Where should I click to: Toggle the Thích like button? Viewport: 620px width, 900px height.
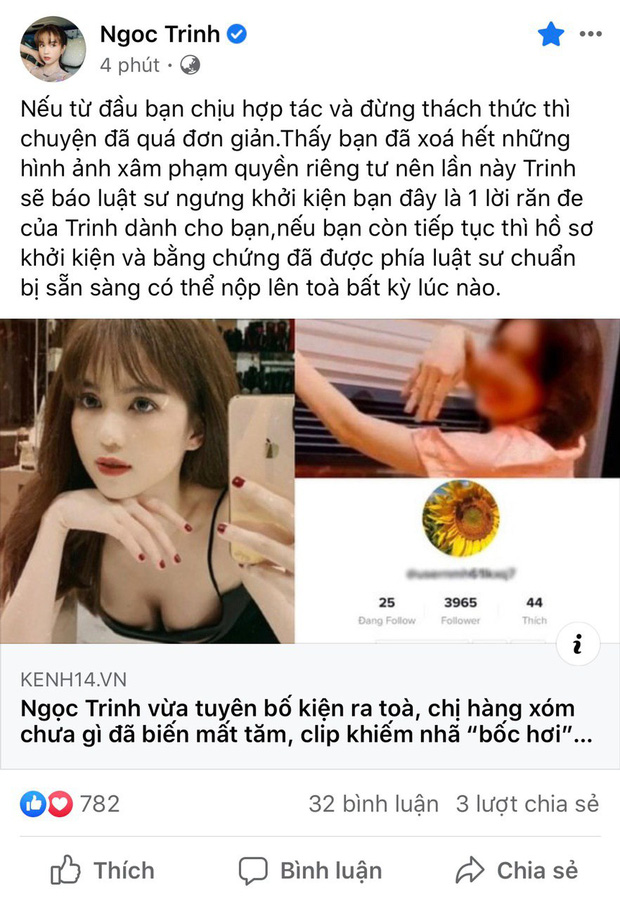click(x=102, y=870)
